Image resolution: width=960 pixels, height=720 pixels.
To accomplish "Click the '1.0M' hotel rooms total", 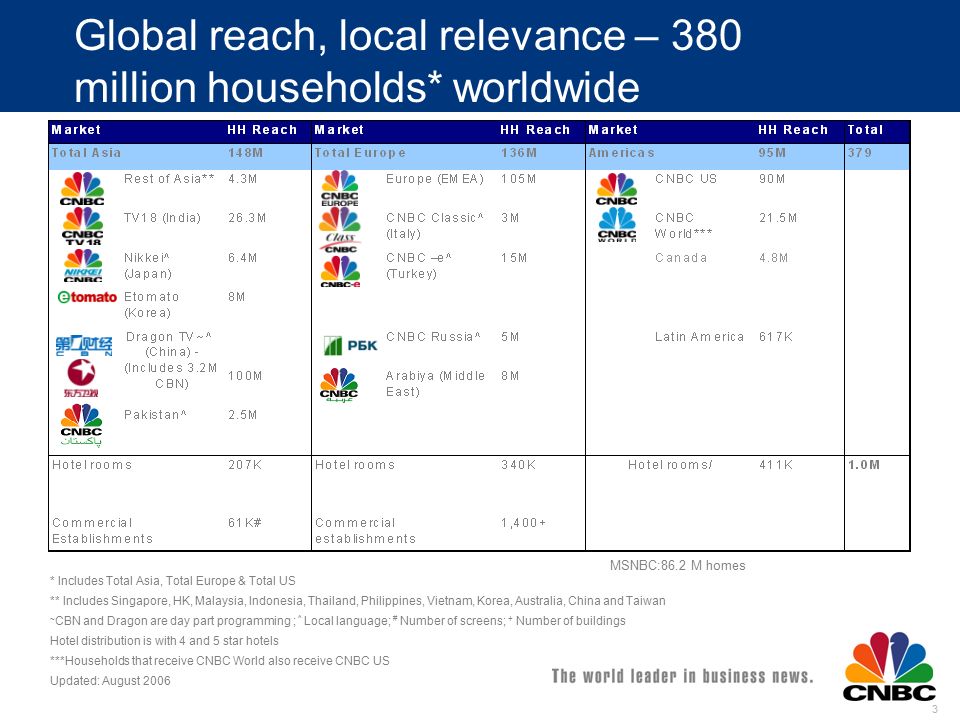I will click(x=863, y=465).
